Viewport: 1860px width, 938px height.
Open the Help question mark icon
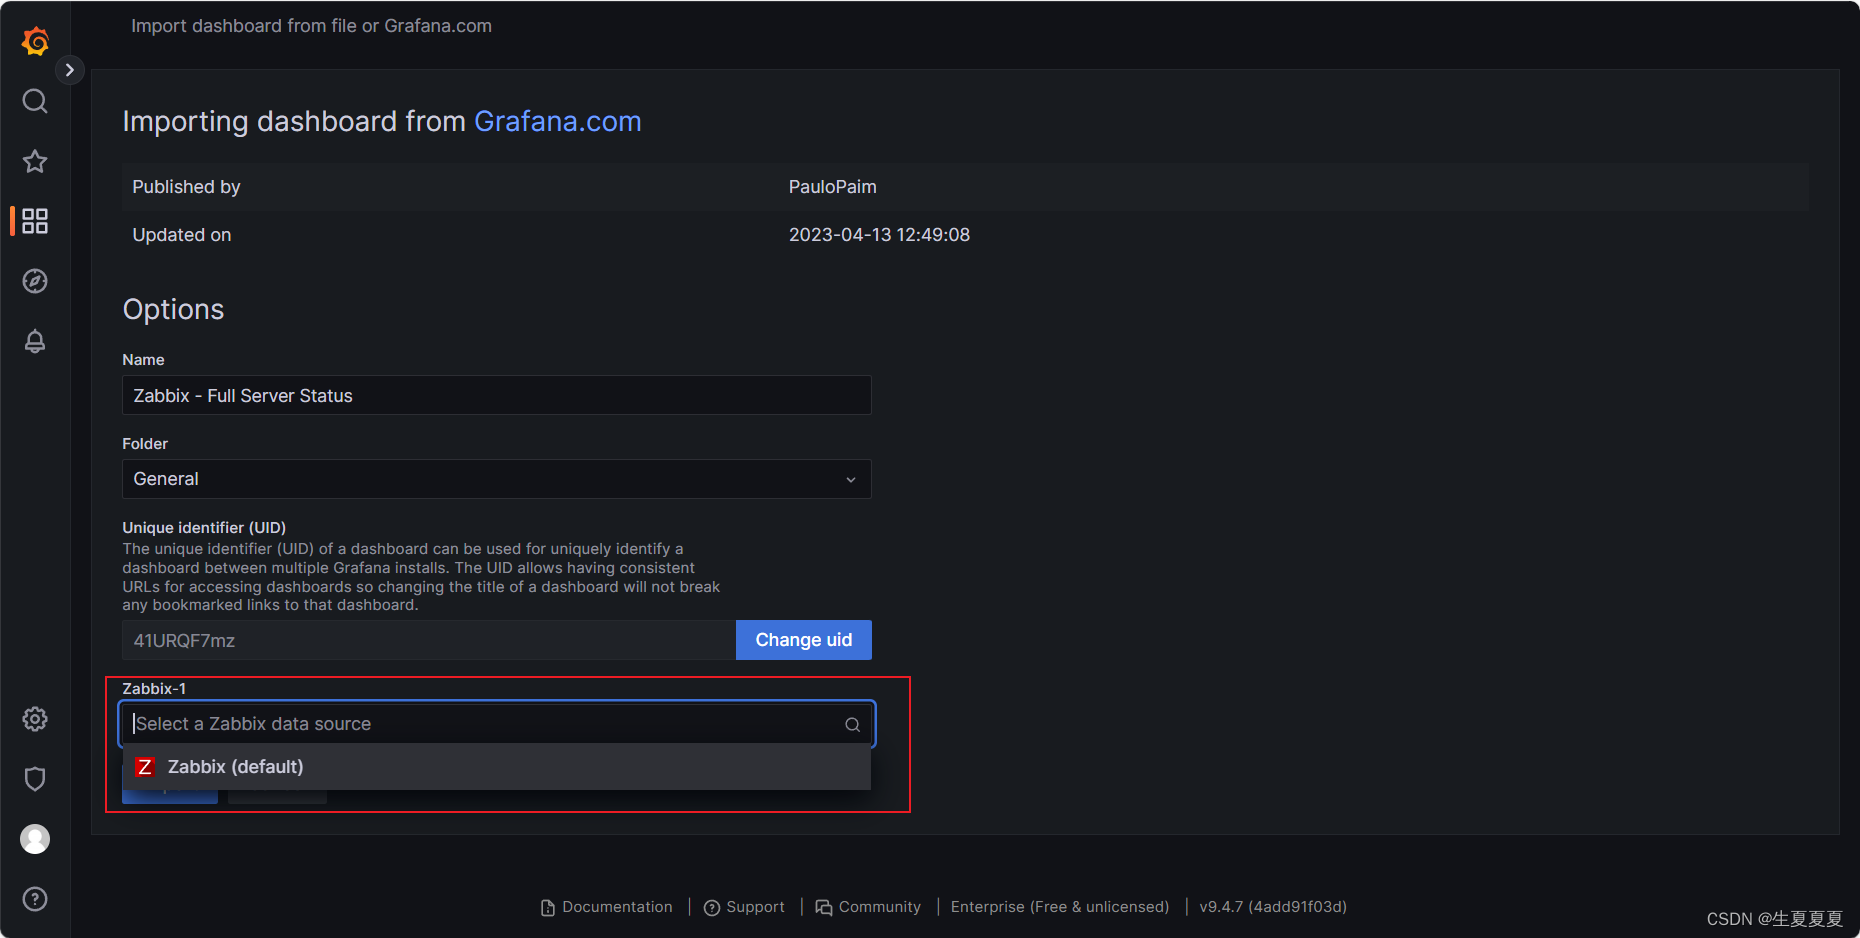coord(35,899)
